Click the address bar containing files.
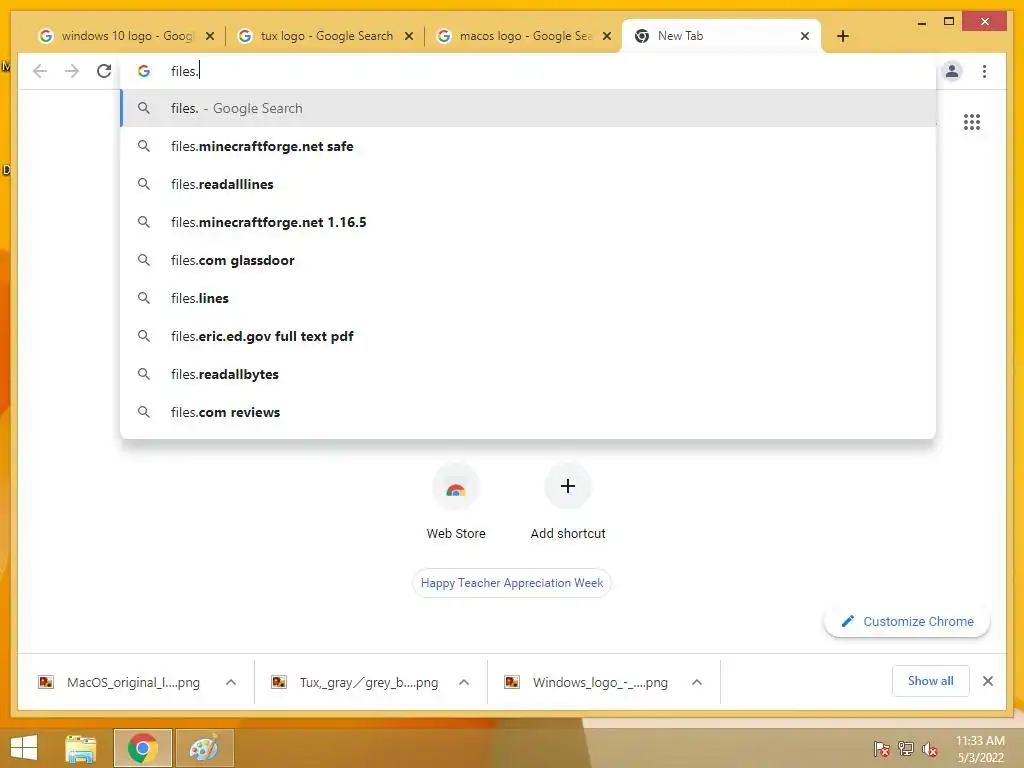Screen dimensions: 1024x768 [x=528, y=71]
